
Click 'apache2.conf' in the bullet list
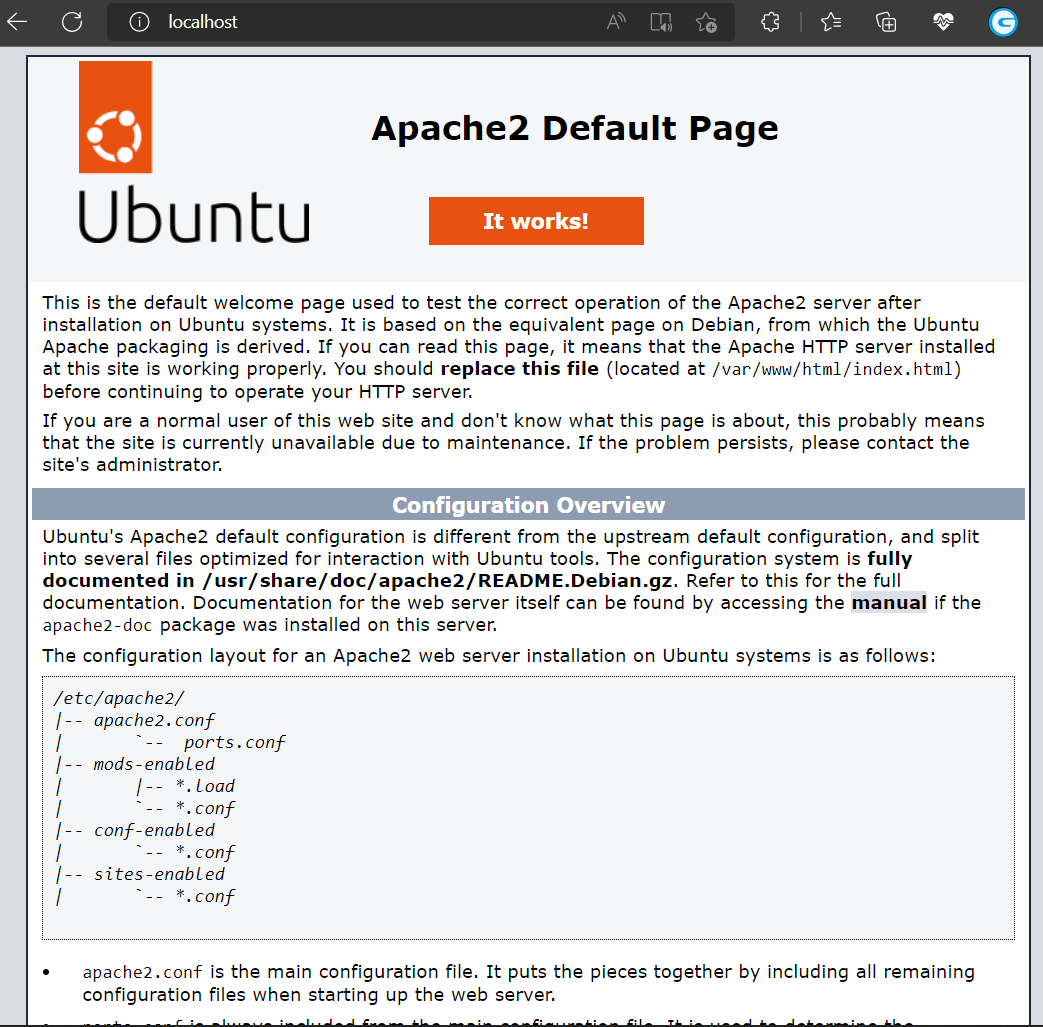coord(142,972)
